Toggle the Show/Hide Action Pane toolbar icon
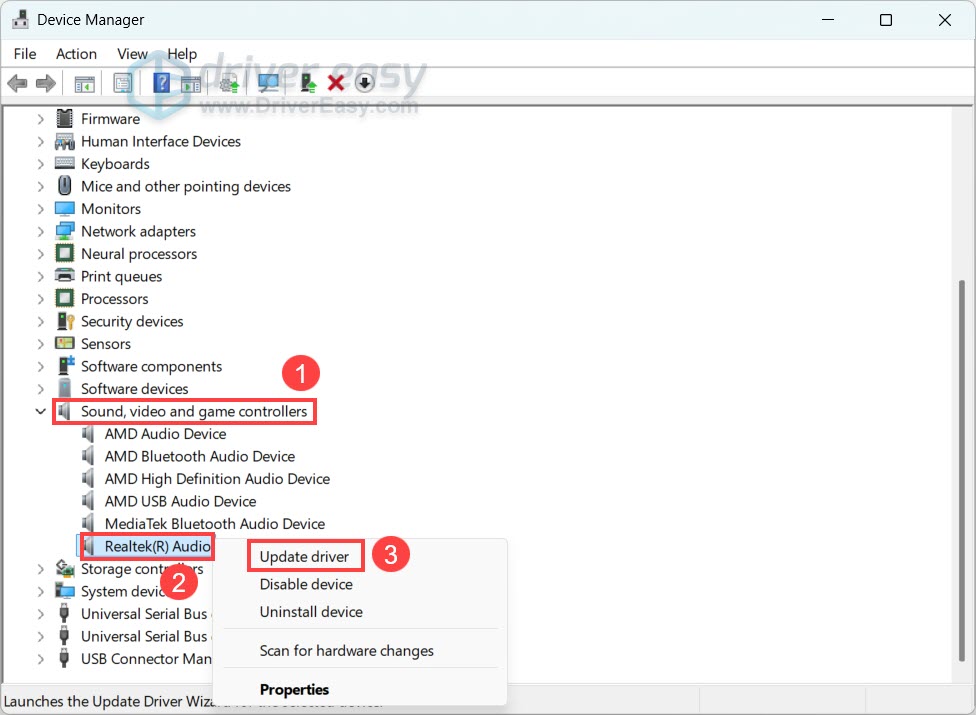The width and height of the screenshot is (976, 715). (x=190, y=83)
